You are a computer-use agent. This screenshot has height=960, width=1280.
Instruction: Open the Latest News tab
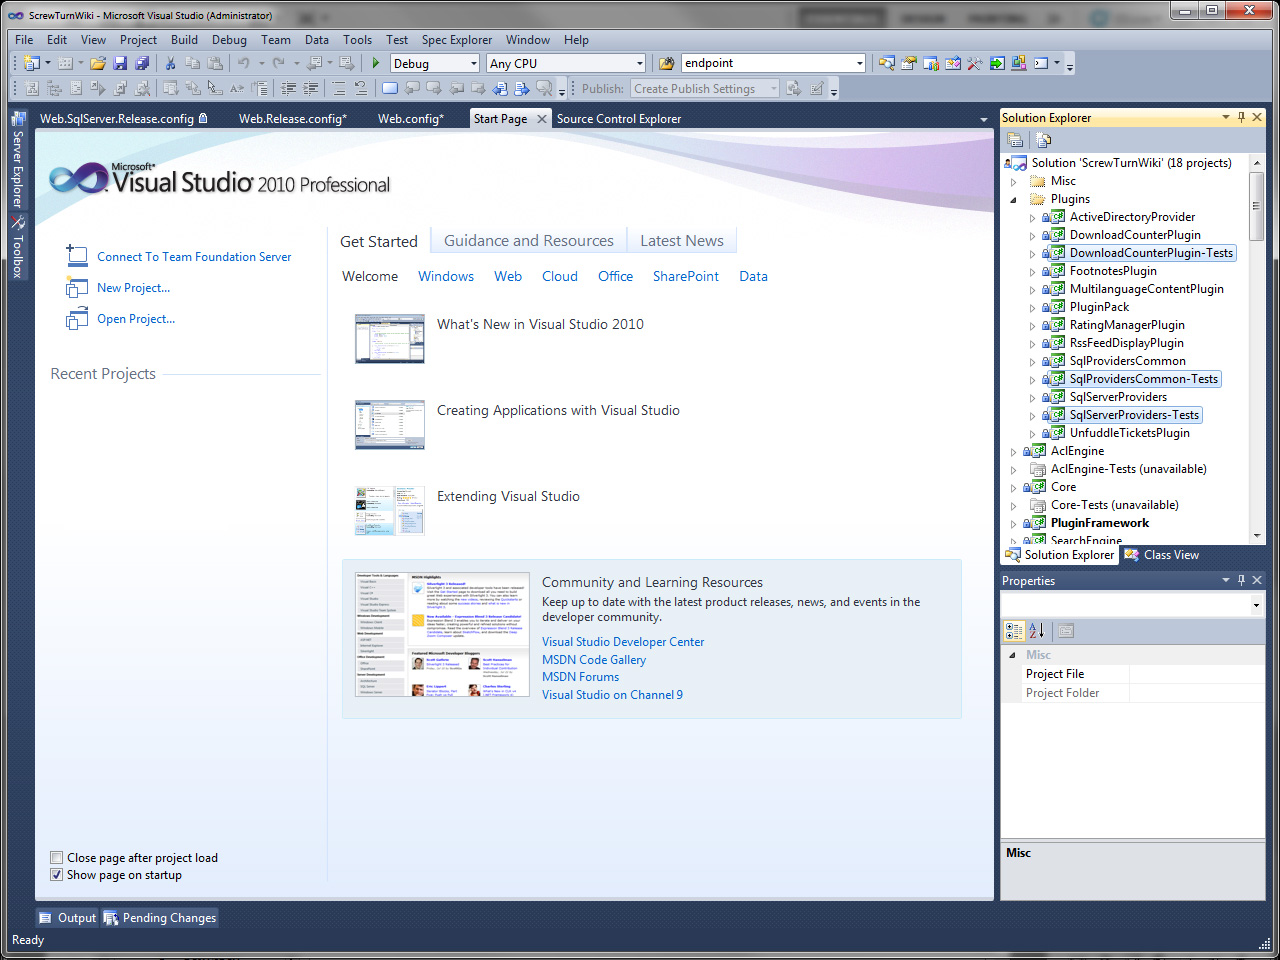coord(682,241)
